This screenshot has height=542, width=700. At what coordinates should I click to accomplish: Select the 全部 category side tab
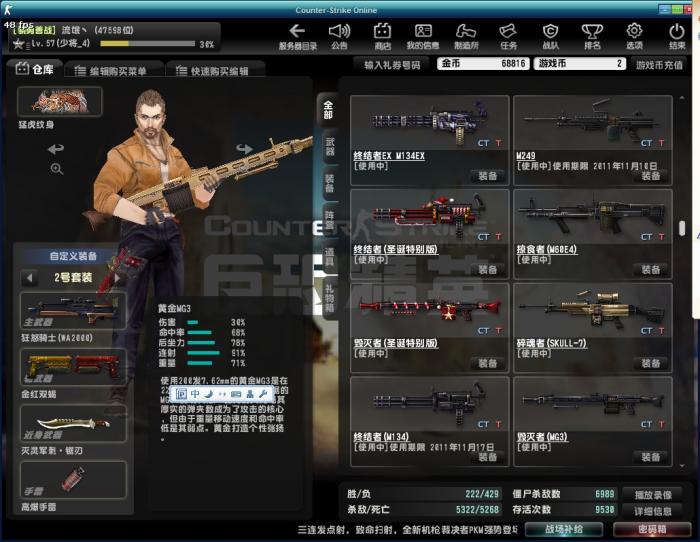pyautogui.click(x=328, y=110)
